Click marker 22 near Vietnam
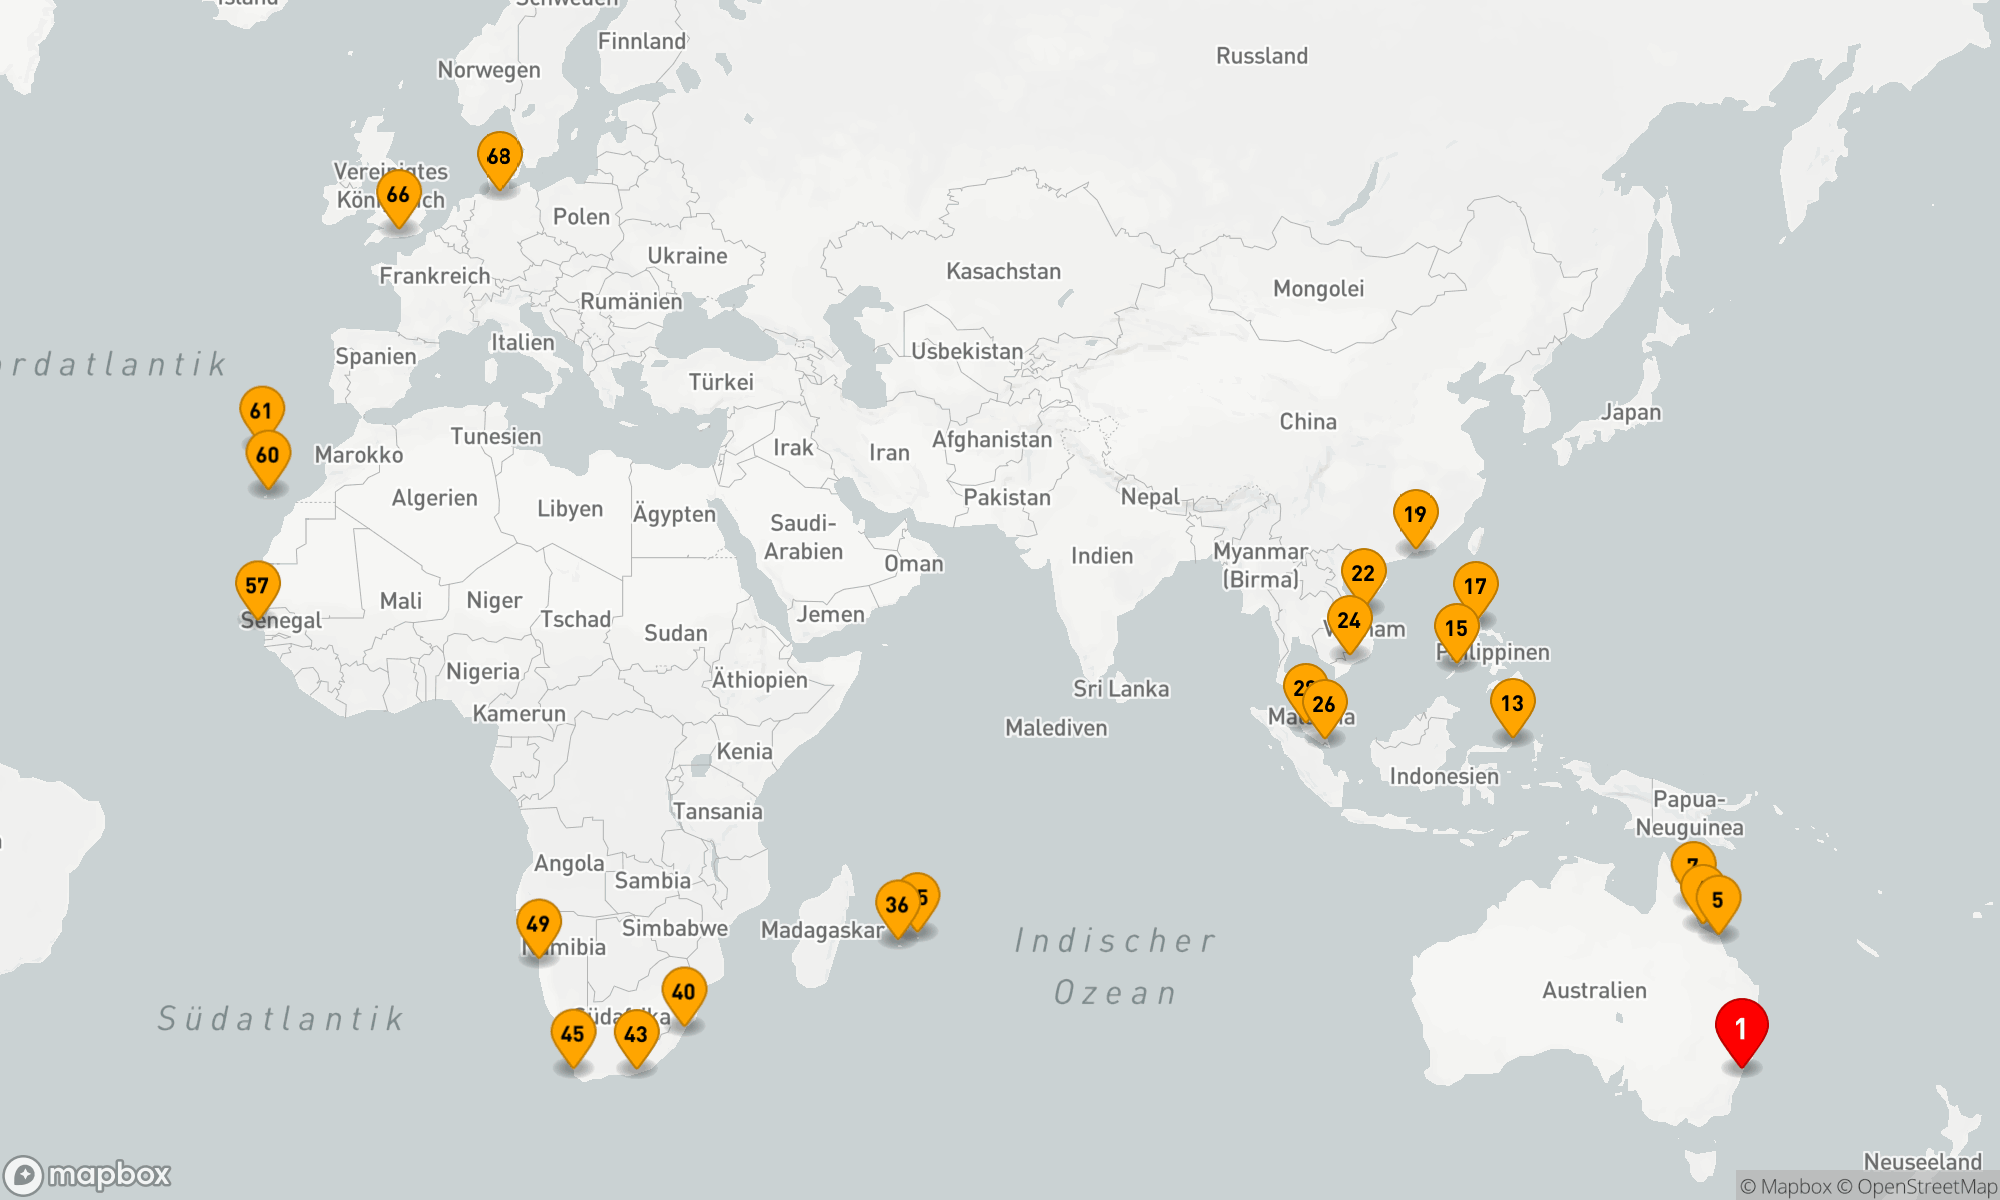 coord(1363,573)
